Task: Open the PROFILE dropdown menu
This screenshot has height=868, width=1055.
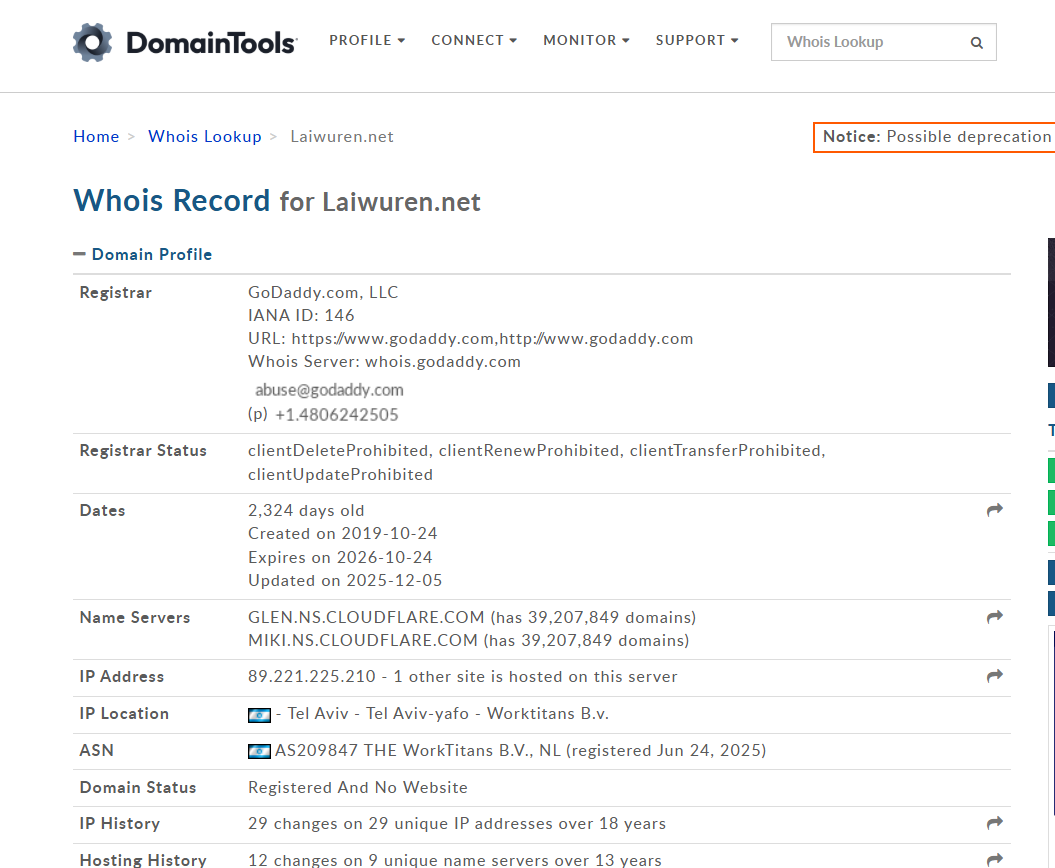Action: (x=367, y=40)
